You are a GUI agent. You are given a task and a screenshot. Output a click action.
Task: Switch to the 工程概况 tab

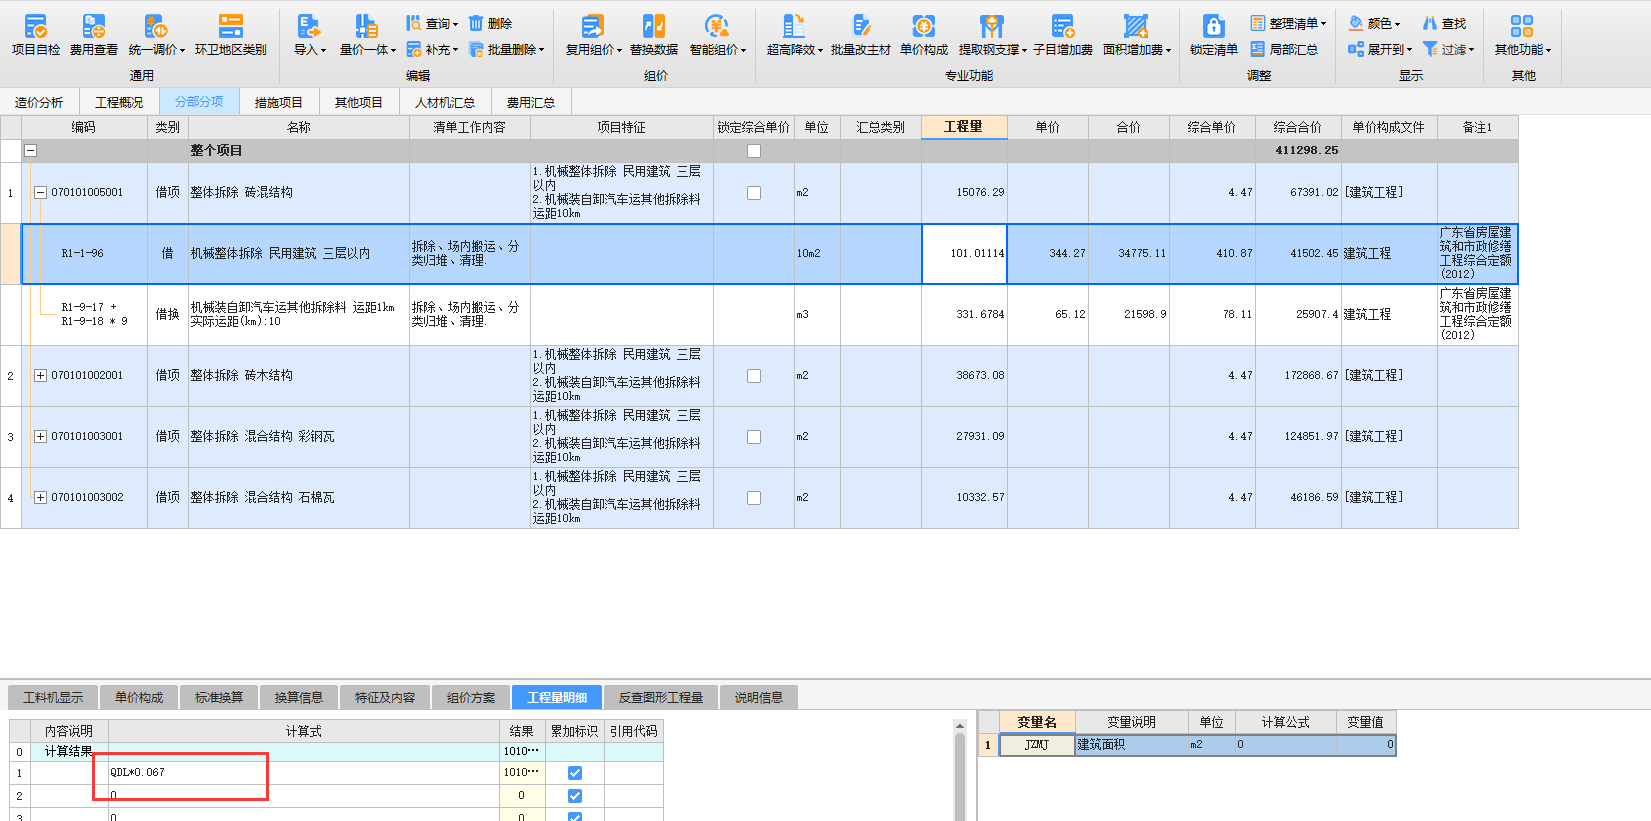tap(119, 102)
